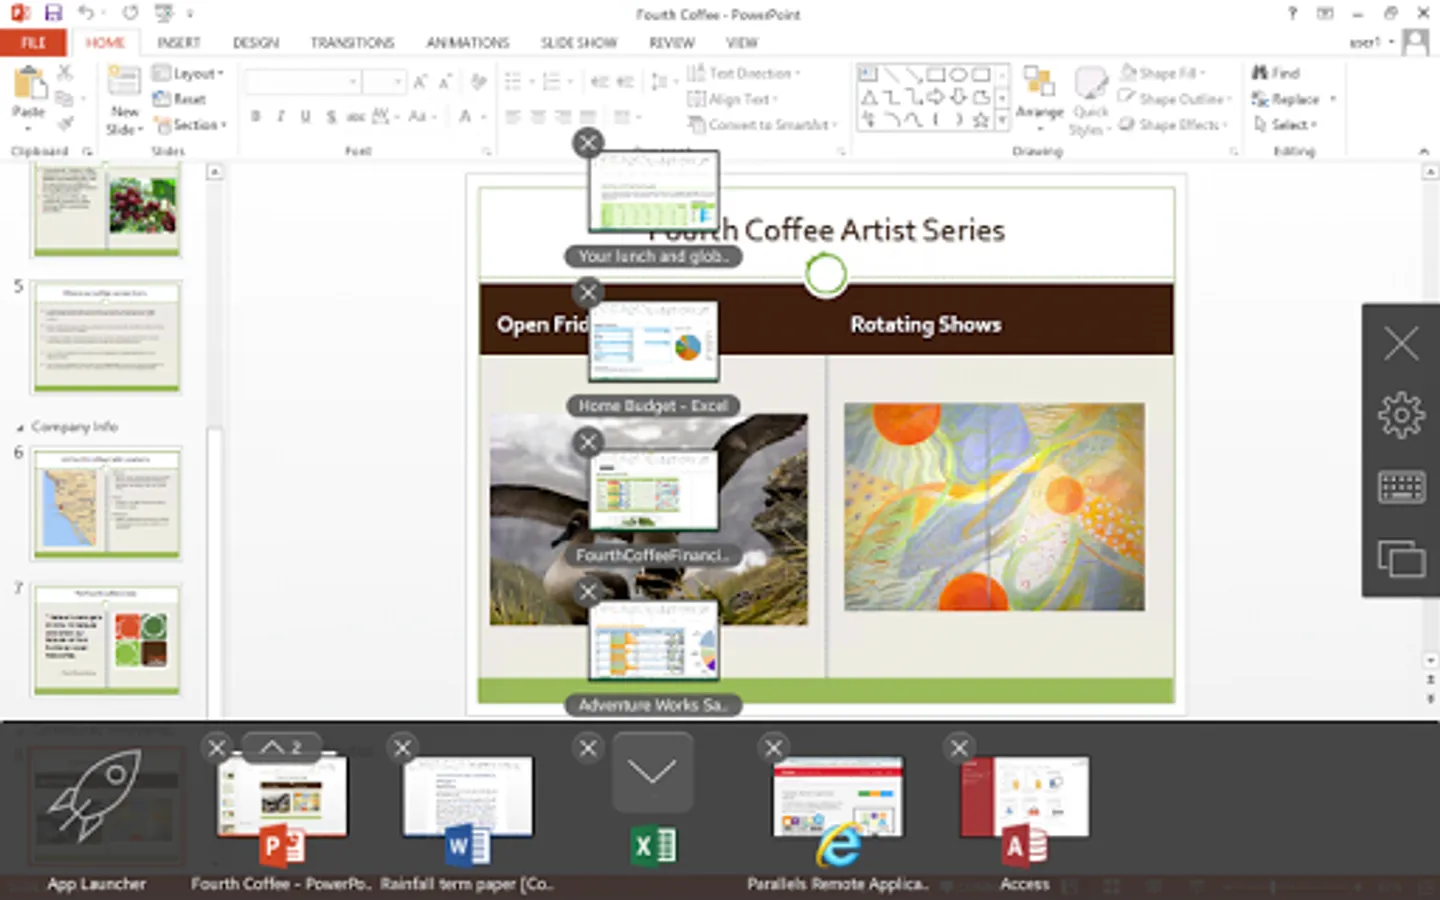
Task: Open the font size combo box
Action: (x=385, y=82)
